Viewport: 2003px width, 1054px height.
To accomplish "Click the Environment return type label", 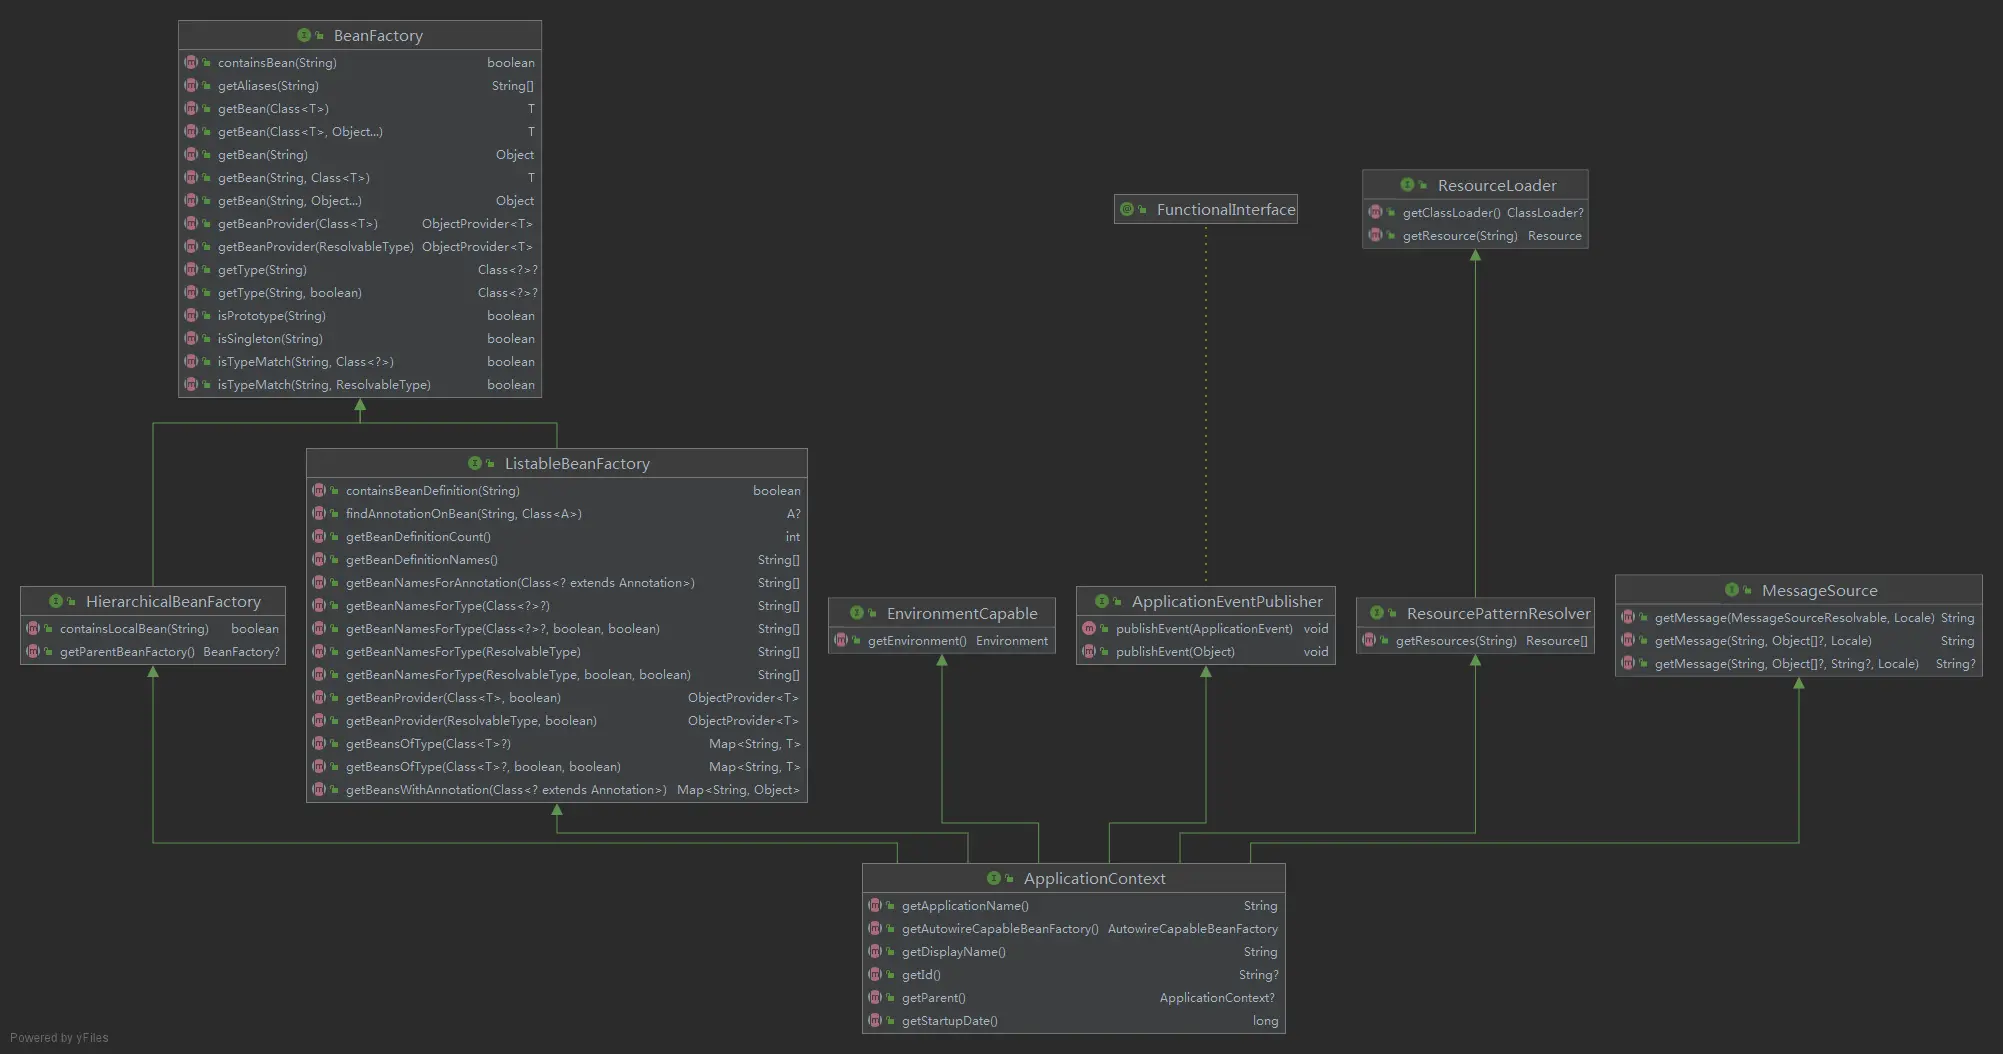I will (1012, 640).
